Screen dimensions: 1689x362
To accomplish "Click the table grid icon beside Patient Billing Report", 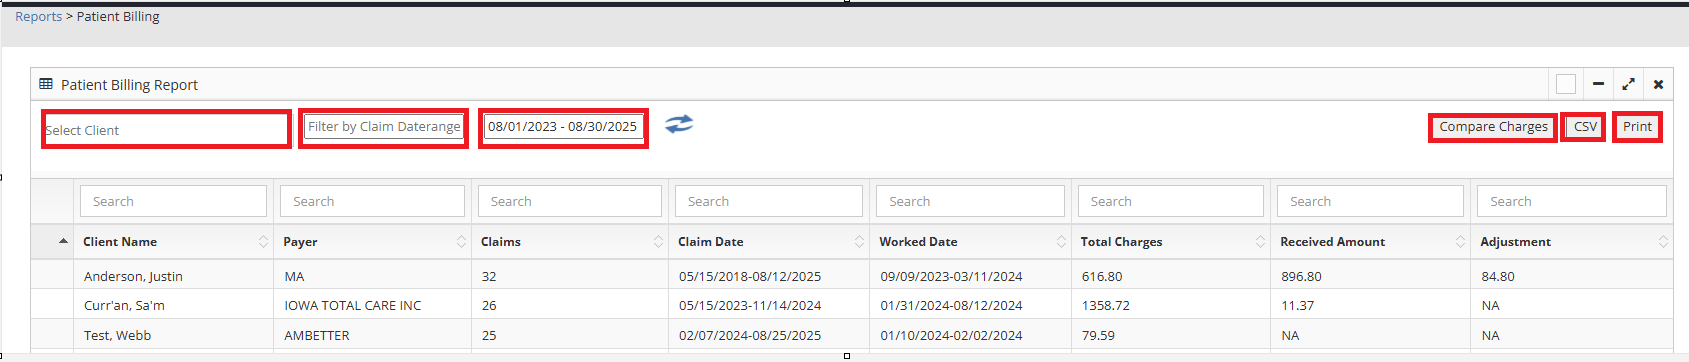I will point(46,84).
